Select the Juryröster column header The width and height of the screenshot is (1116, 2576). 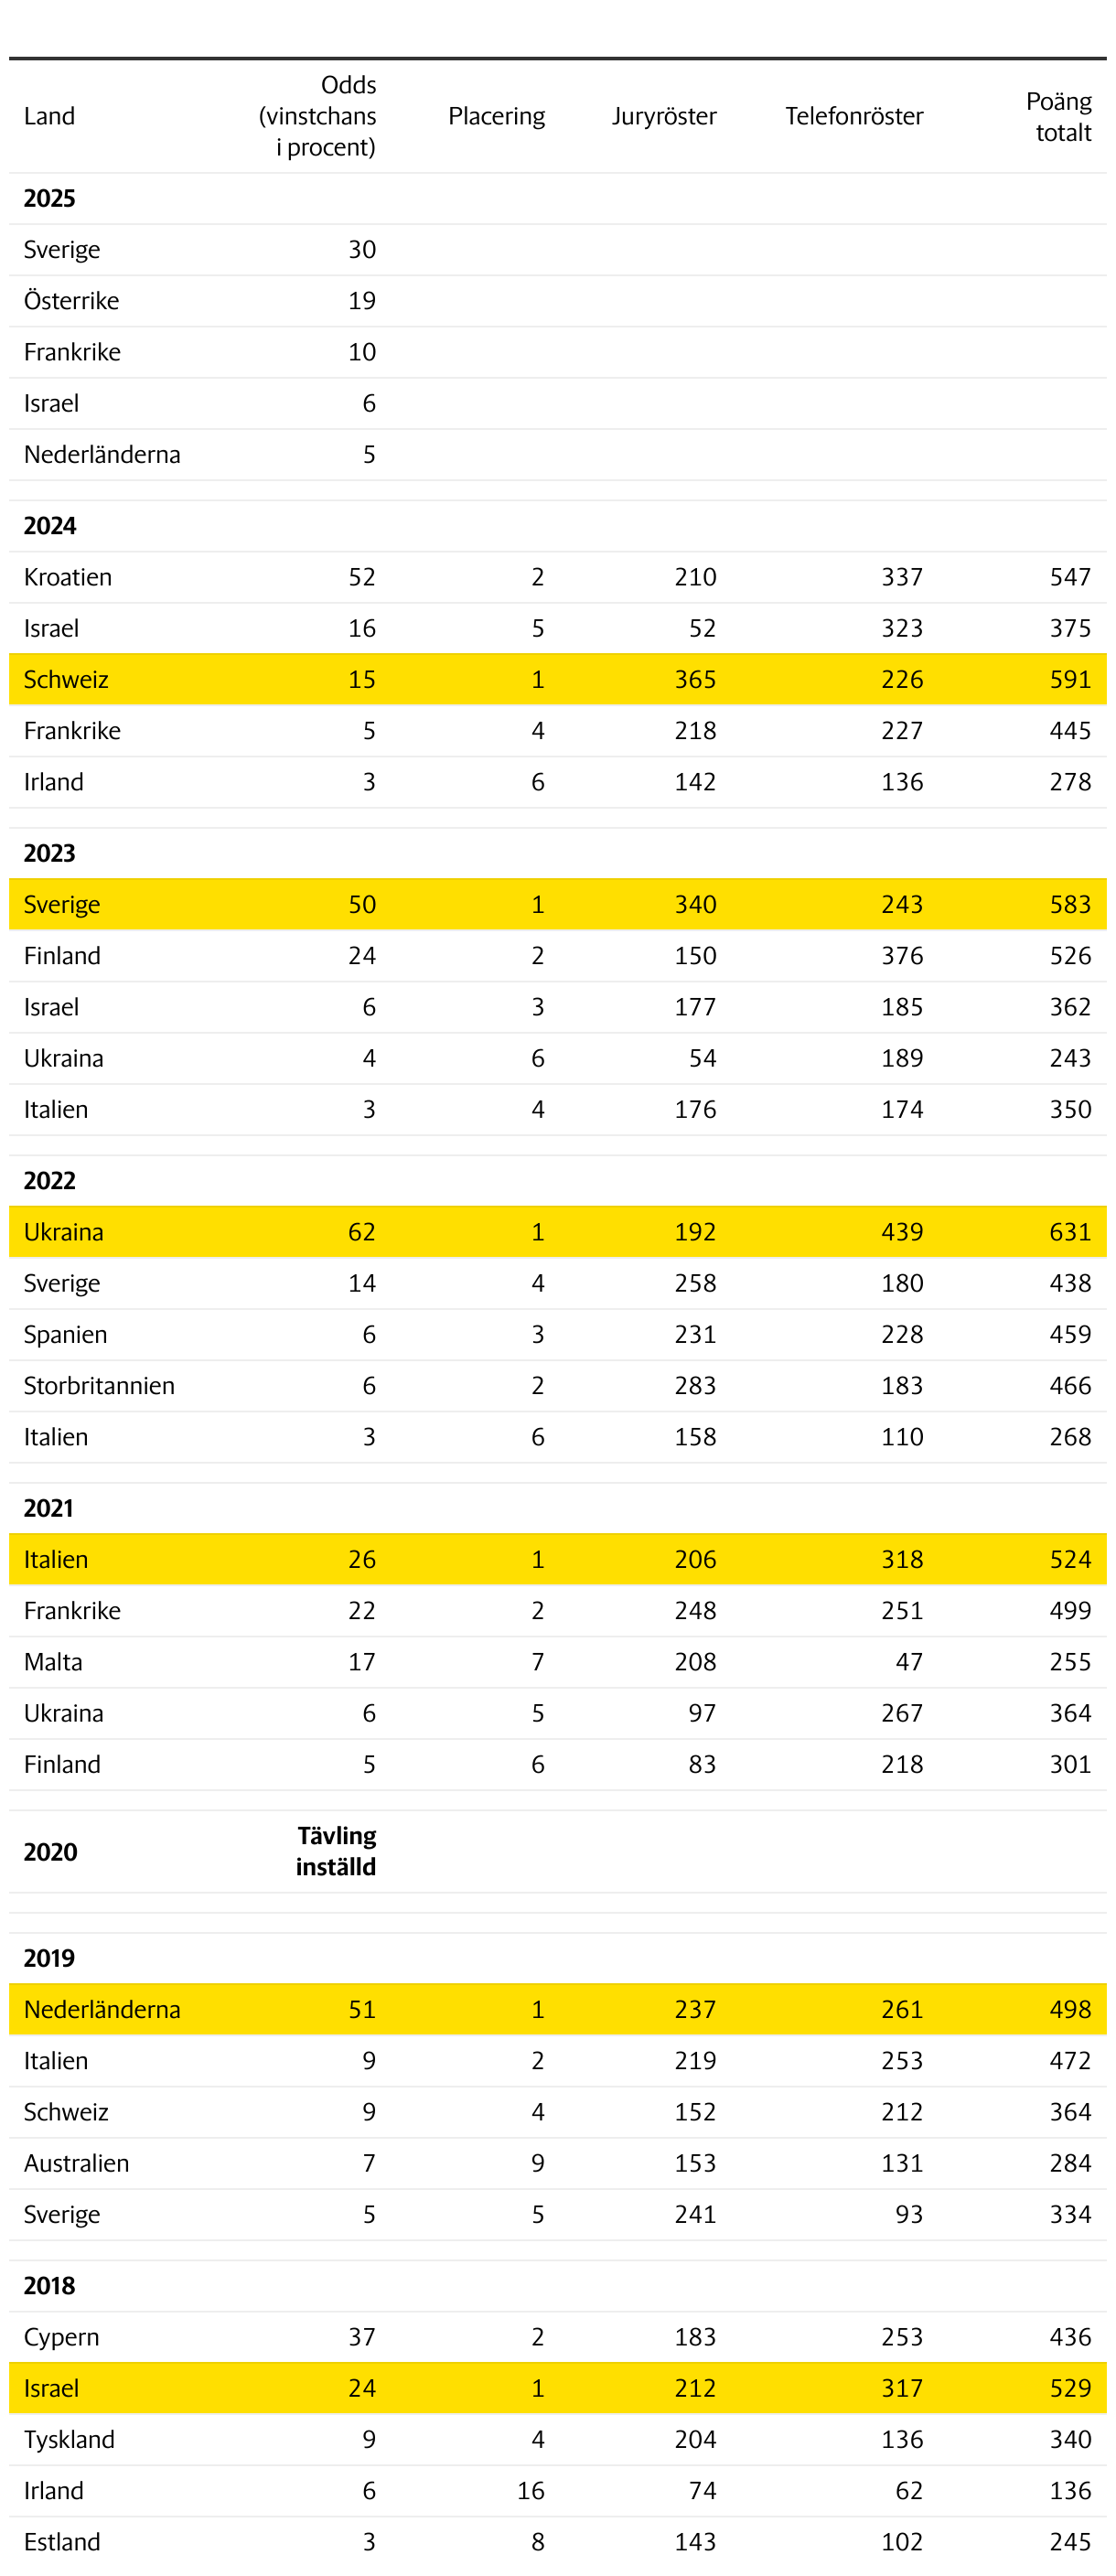point(664,116)
